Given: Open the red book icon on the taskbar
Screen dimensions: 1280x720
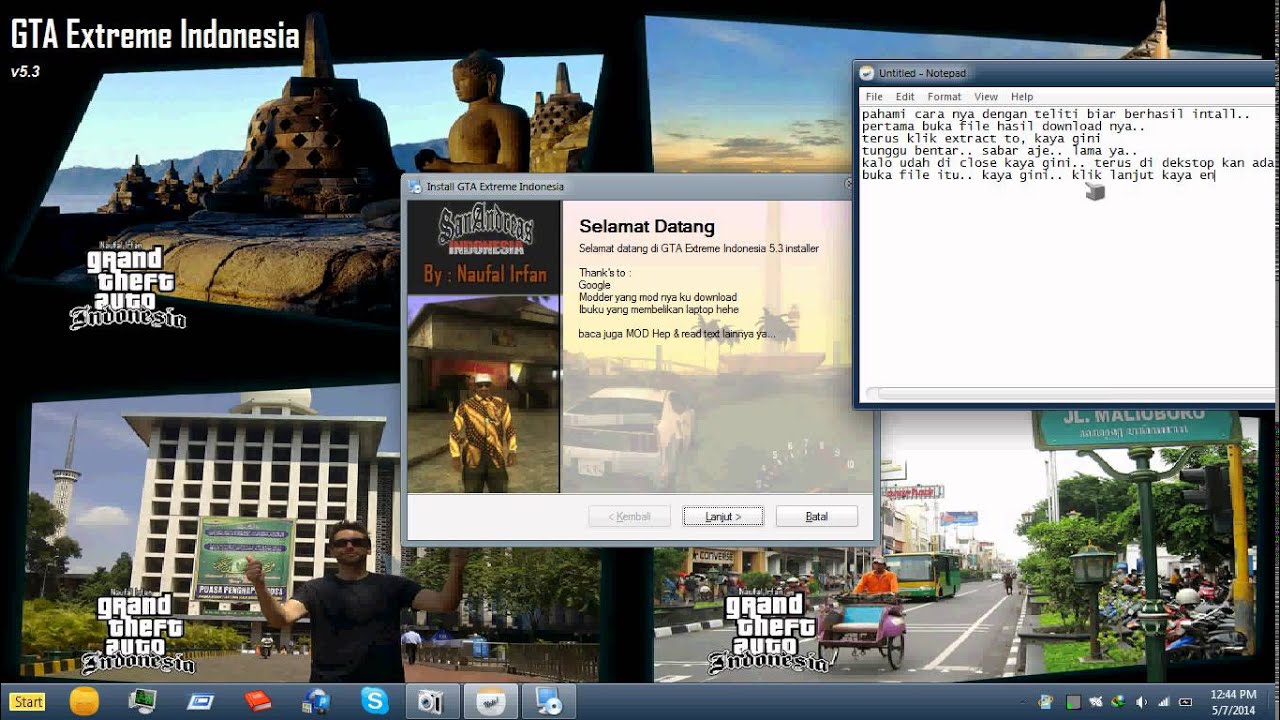Looking at the screenshot, I should click(x=258, y=701).
